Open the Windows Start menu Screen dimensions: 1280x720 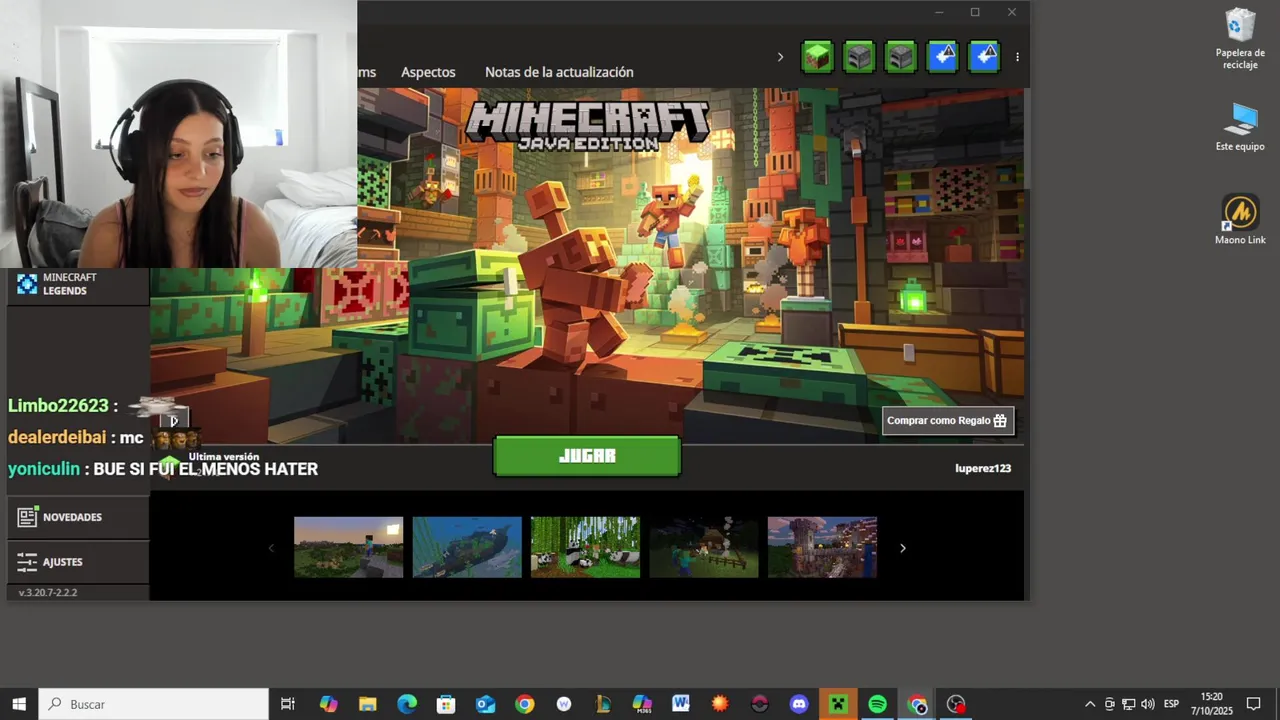click(18, 704)
